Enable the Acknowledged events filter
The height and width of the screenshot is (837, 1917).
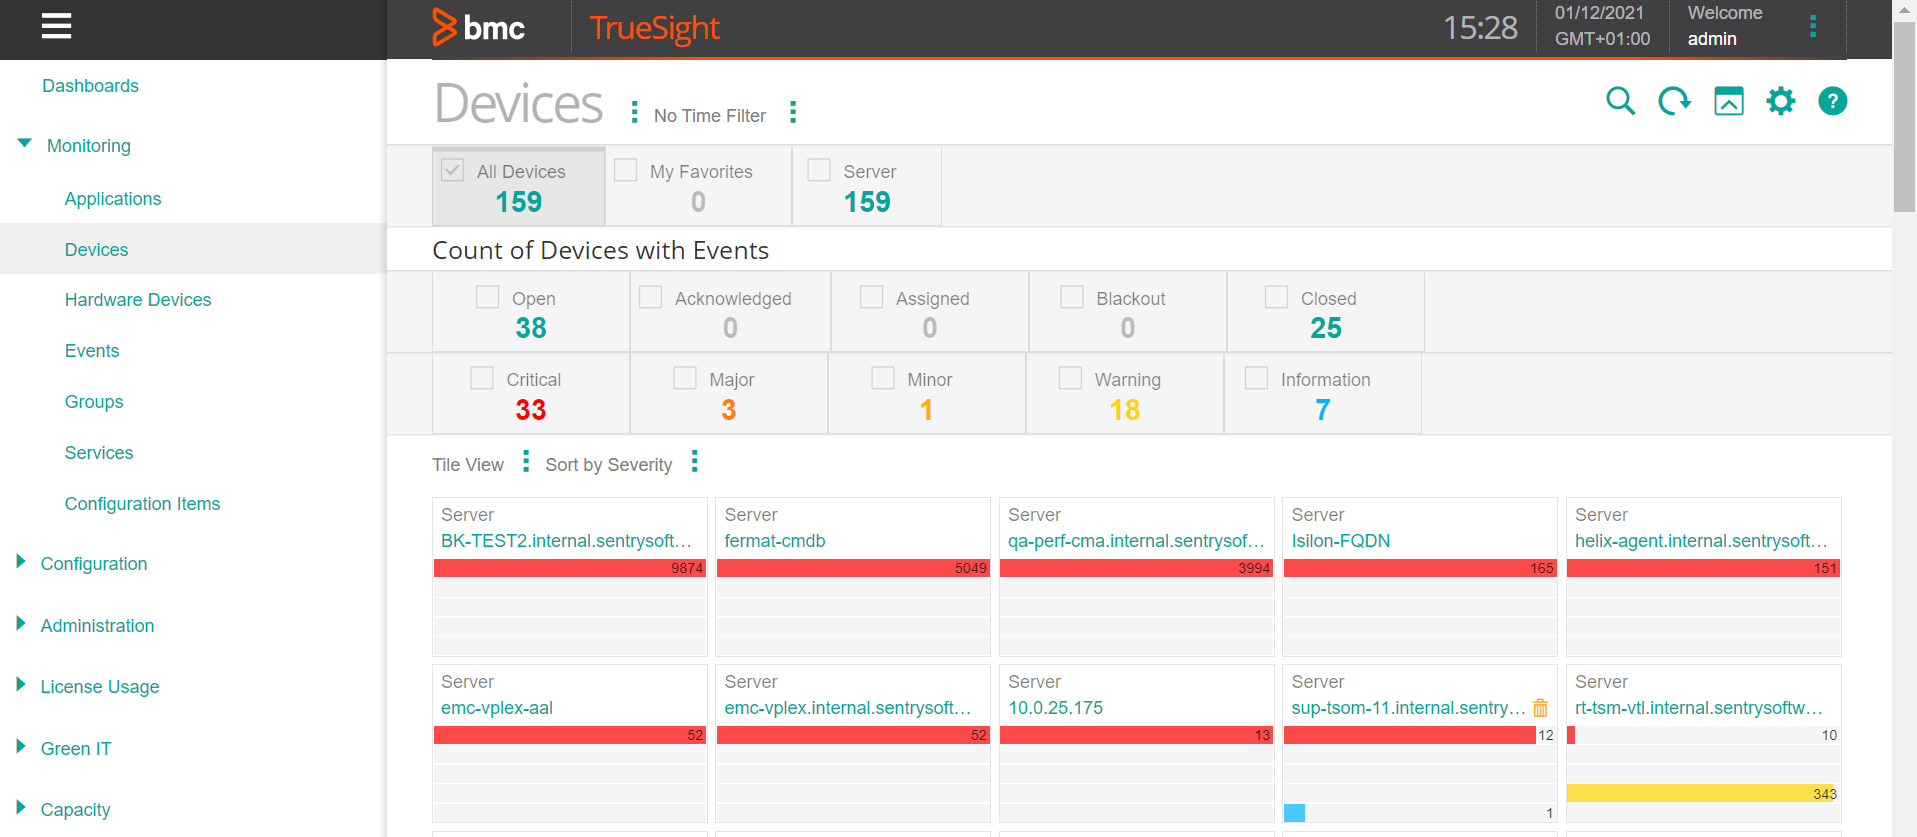coord(651,297)
